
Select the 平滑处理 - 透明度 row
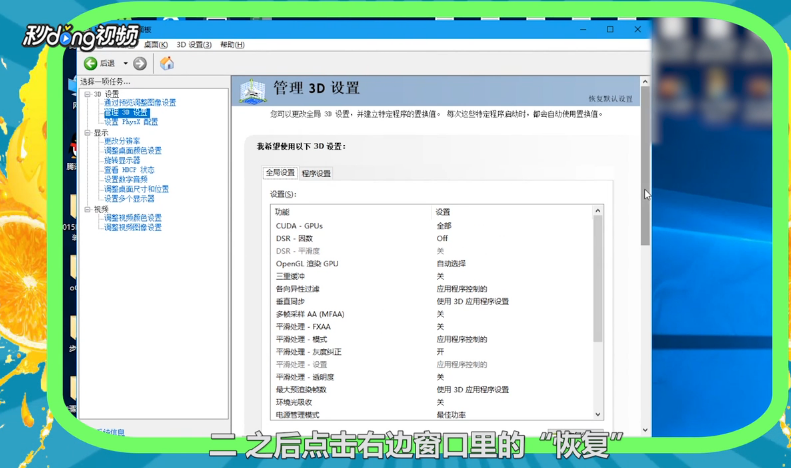click(x=433, y=377)
